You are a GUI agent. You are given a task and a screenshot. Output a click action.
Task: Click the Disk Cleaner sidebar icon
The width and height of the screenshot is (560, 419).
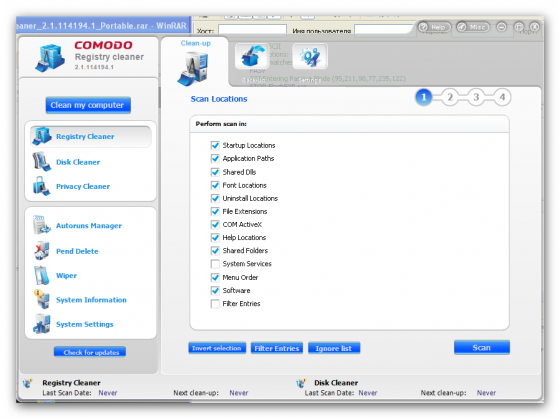click(x=42, y=162)
